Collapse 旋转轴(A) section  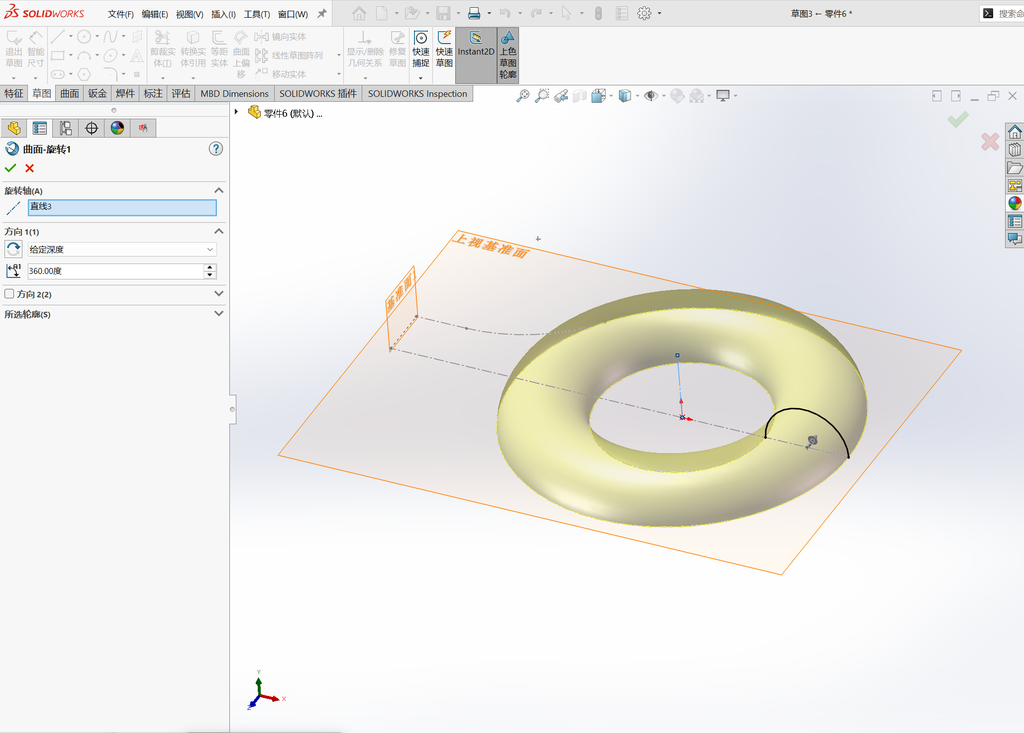[x=219, y=191]
